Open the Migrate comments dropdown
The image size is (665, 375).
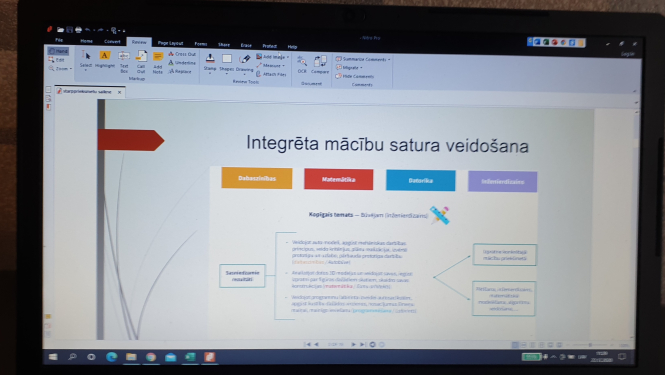[x=349, y=67]
